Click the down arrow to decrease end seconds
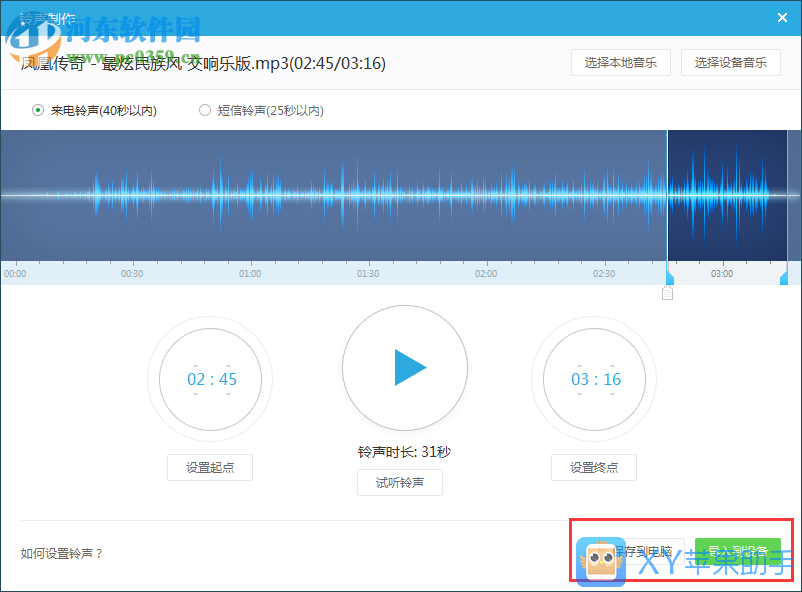Screen dimensions: 802x592 [612, 394]
